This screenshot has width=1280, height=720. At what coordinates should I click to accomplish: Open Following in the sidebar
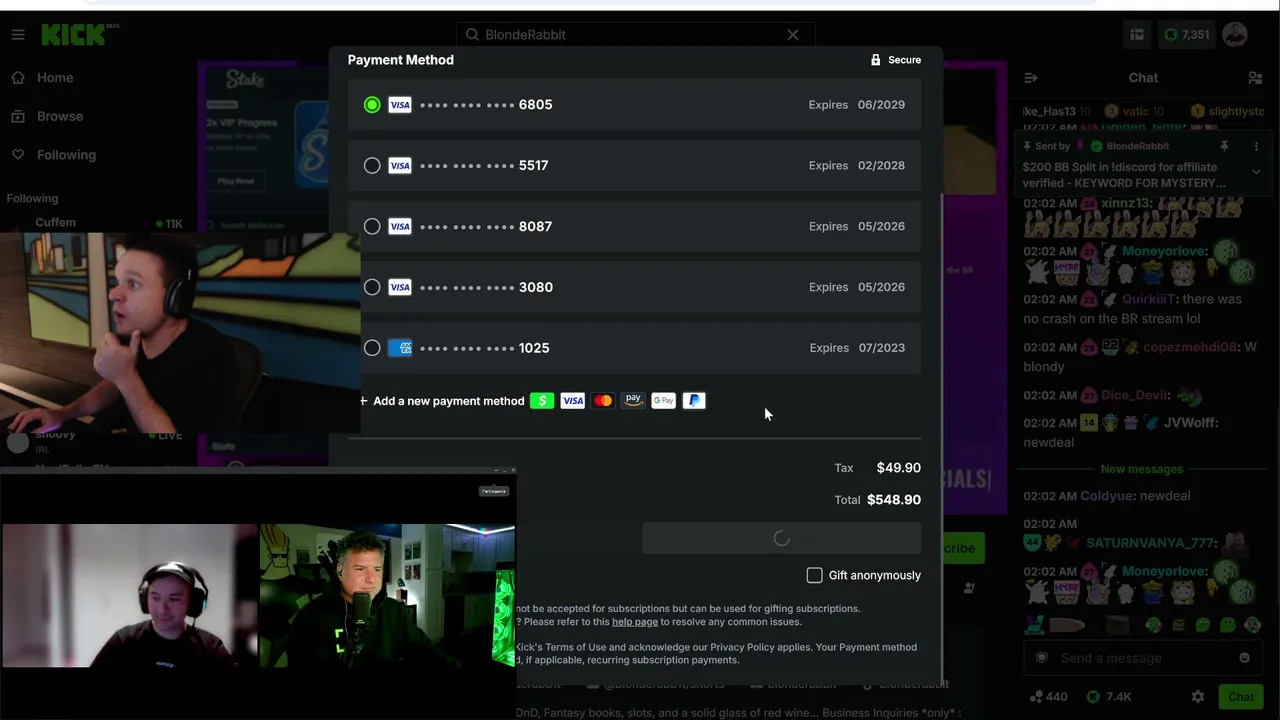point(66,155)
